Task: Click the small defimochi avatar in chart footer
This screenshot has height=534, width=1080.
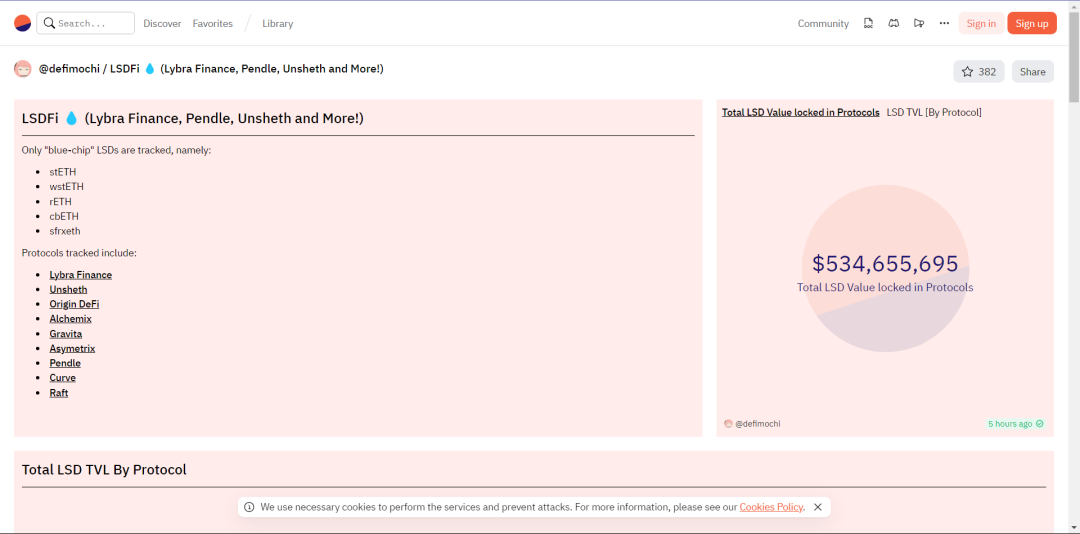Action: coord(728,424)
